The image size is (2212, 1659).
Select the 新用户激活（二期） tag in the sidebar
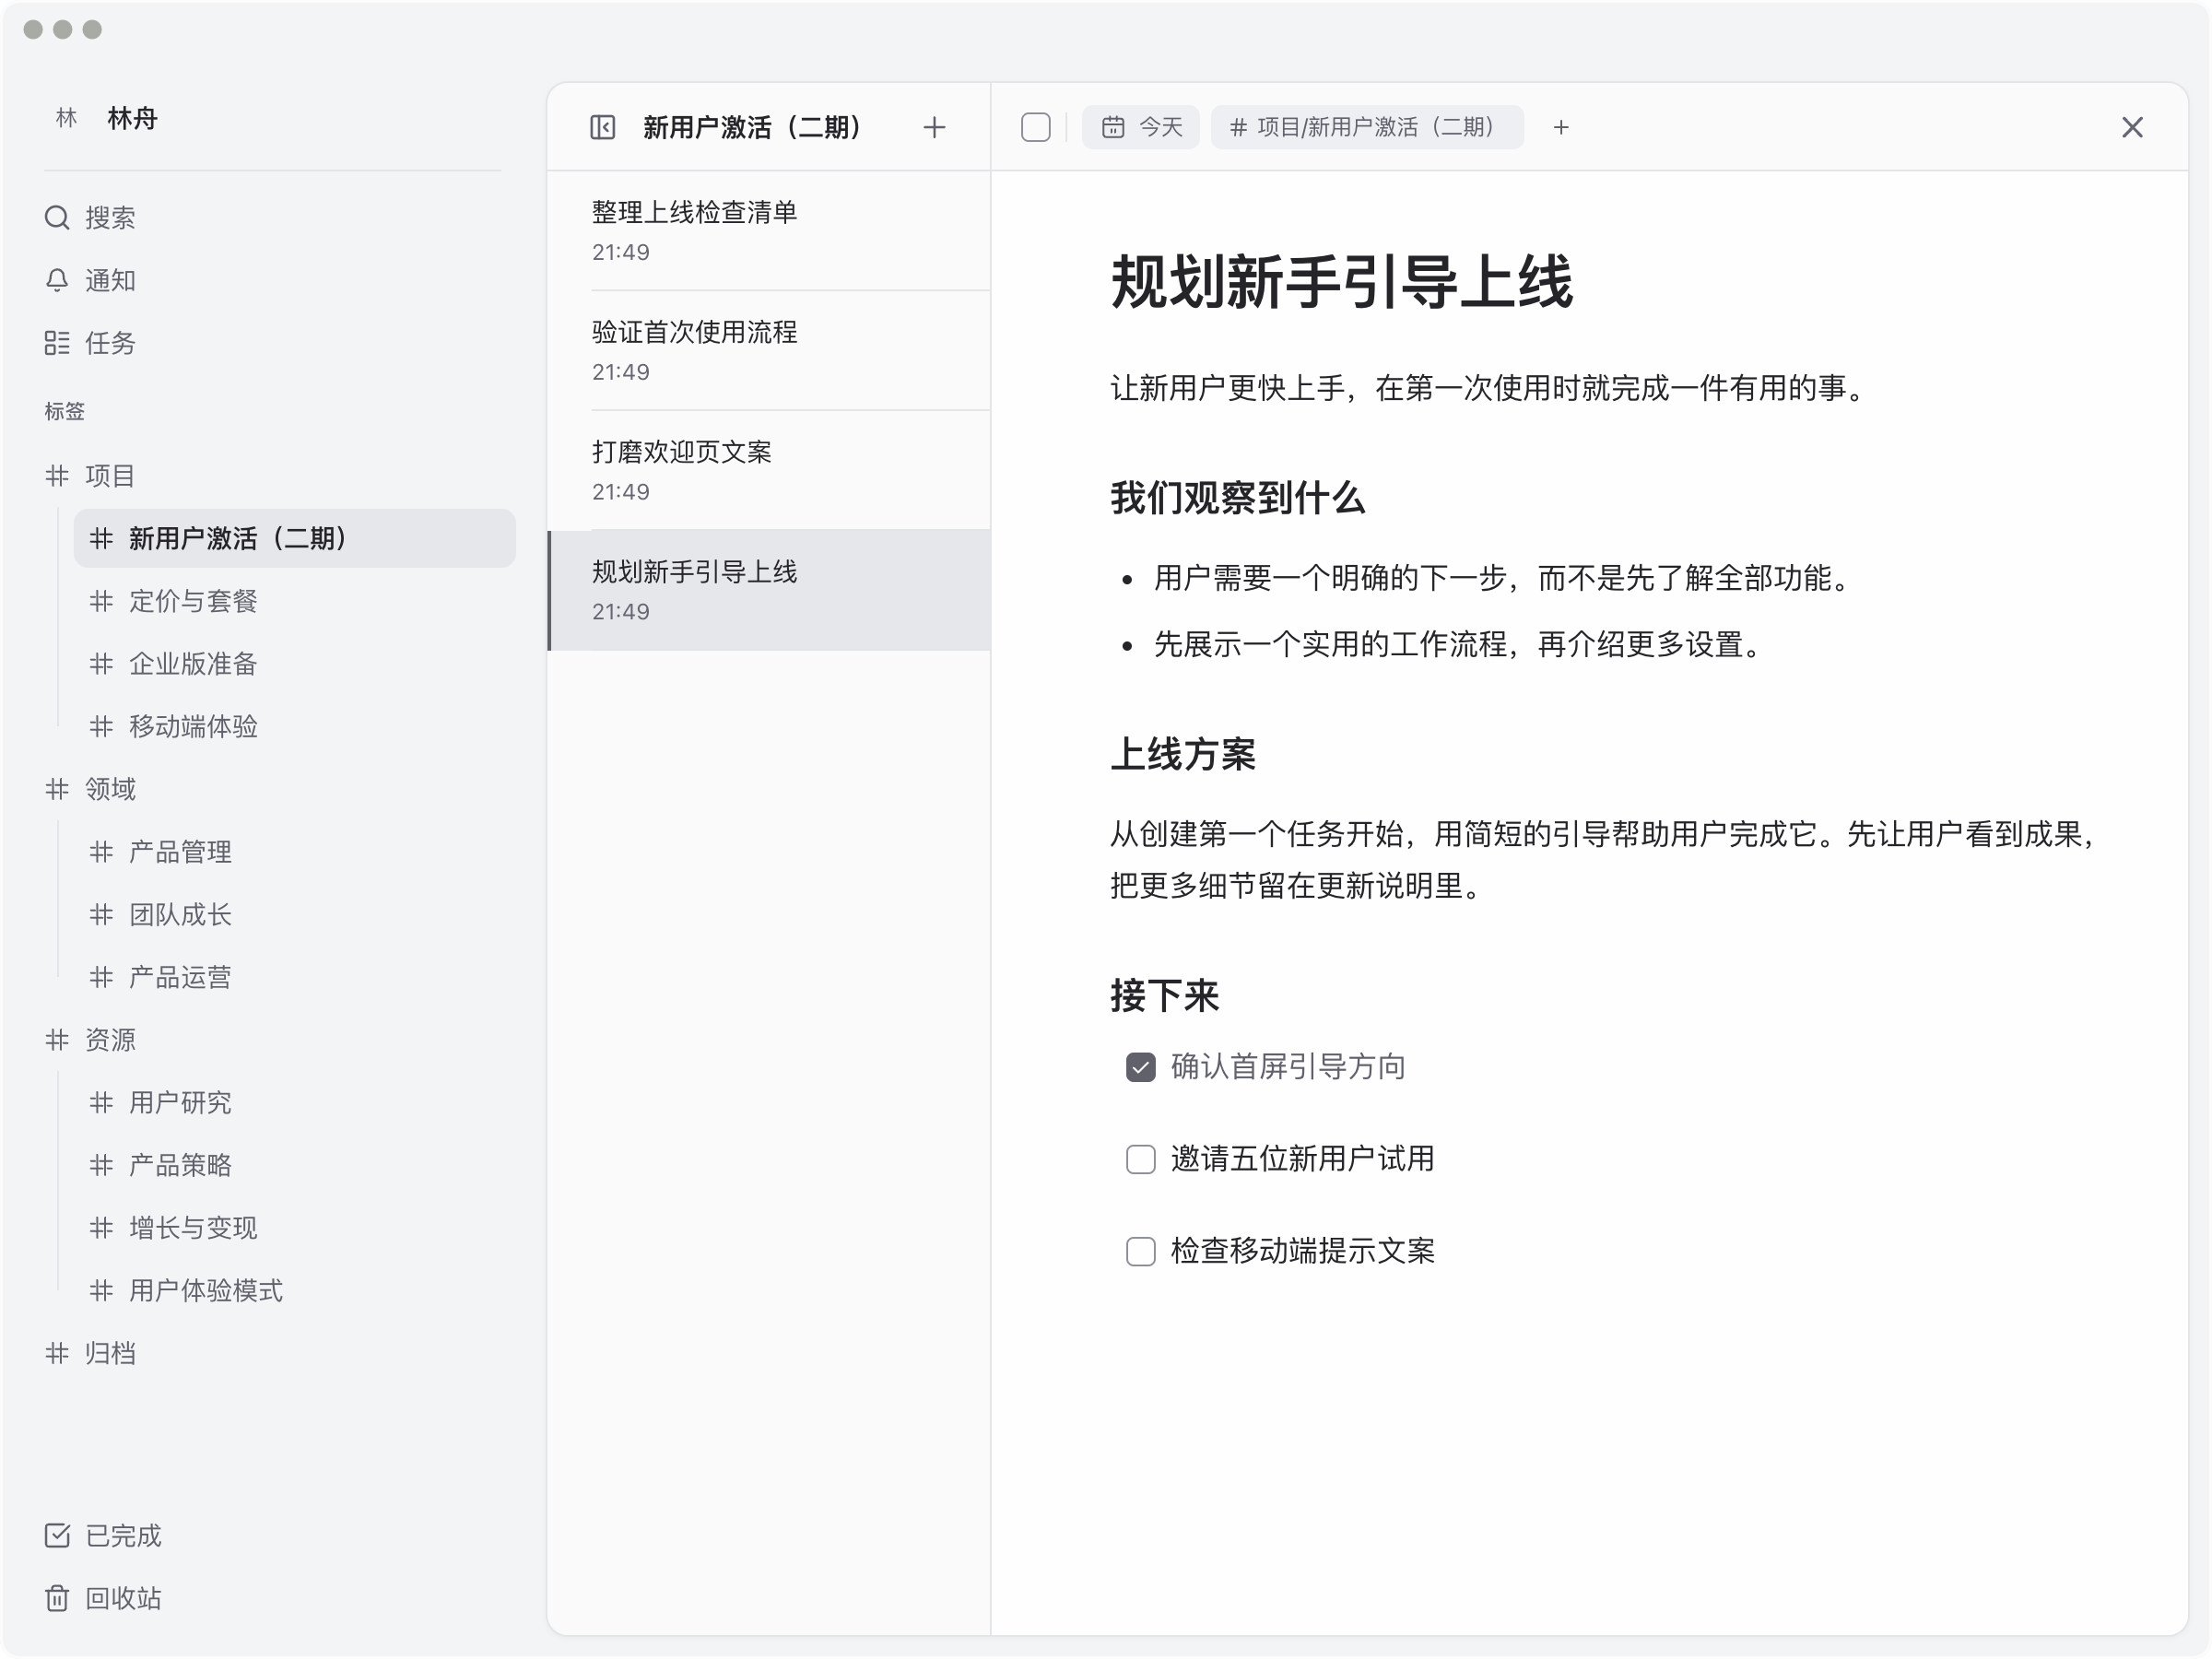pyautogui.click(x=295, y=538)
